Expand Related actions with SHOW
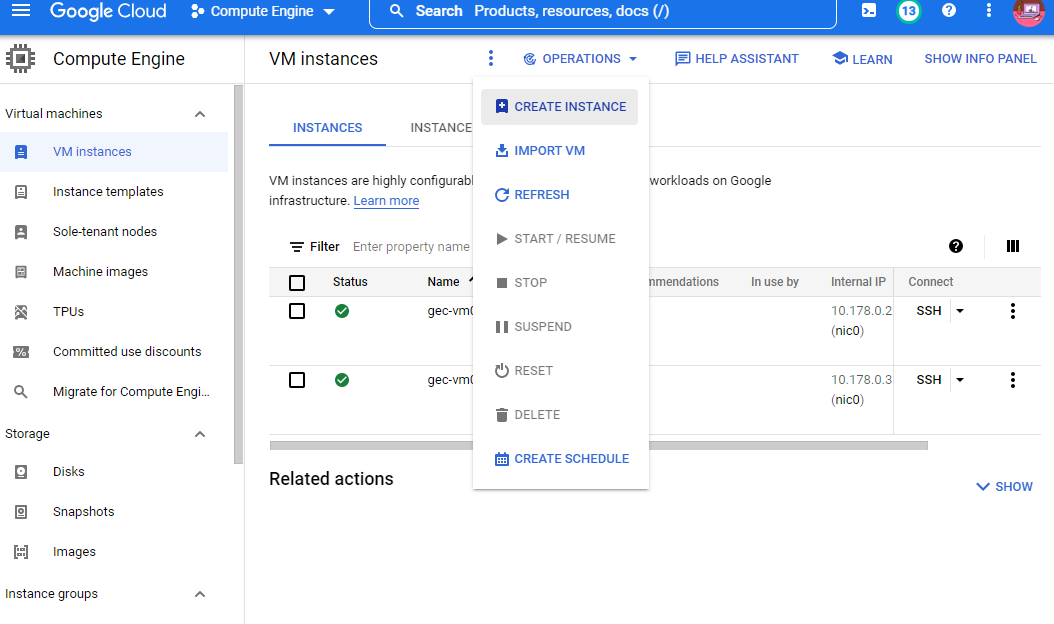Image resolution: width=1054 pixels, height=624 pixels. (x=1004, y=486)
